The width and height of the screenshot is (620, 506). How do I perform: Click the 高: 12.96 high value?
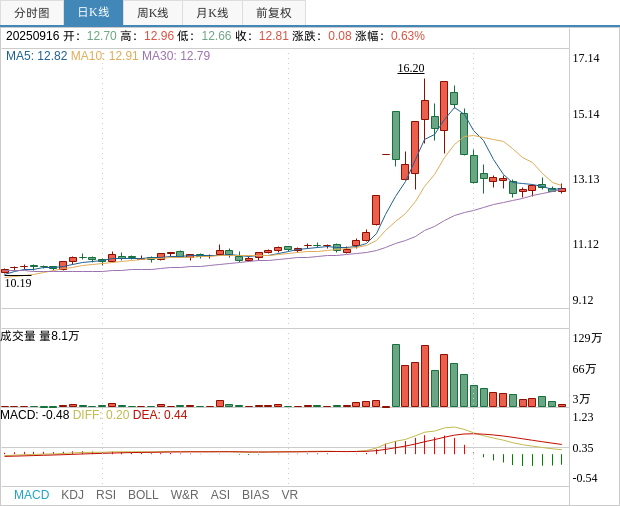tap(147, 36)
